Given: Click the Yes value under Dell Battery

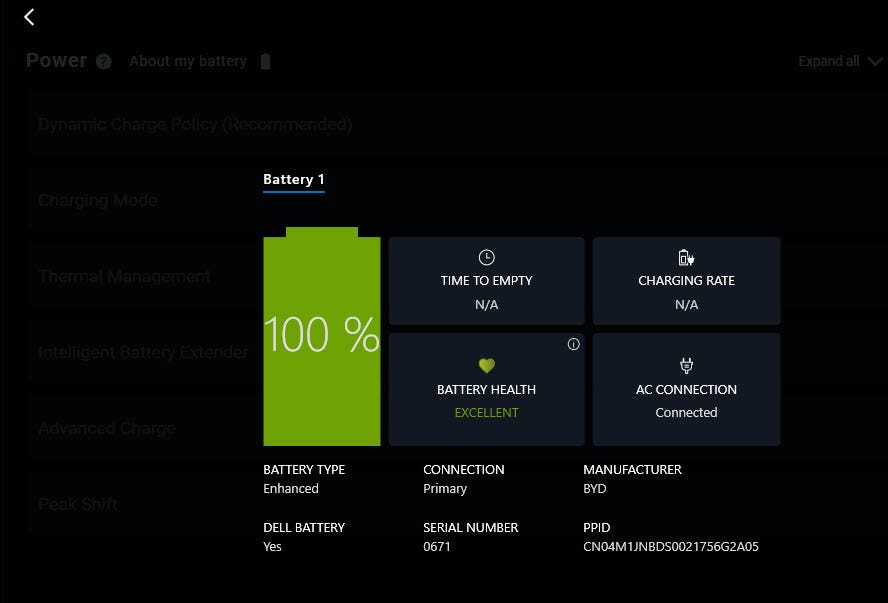Looking at the screenshot, I should (x=272, y=546).
